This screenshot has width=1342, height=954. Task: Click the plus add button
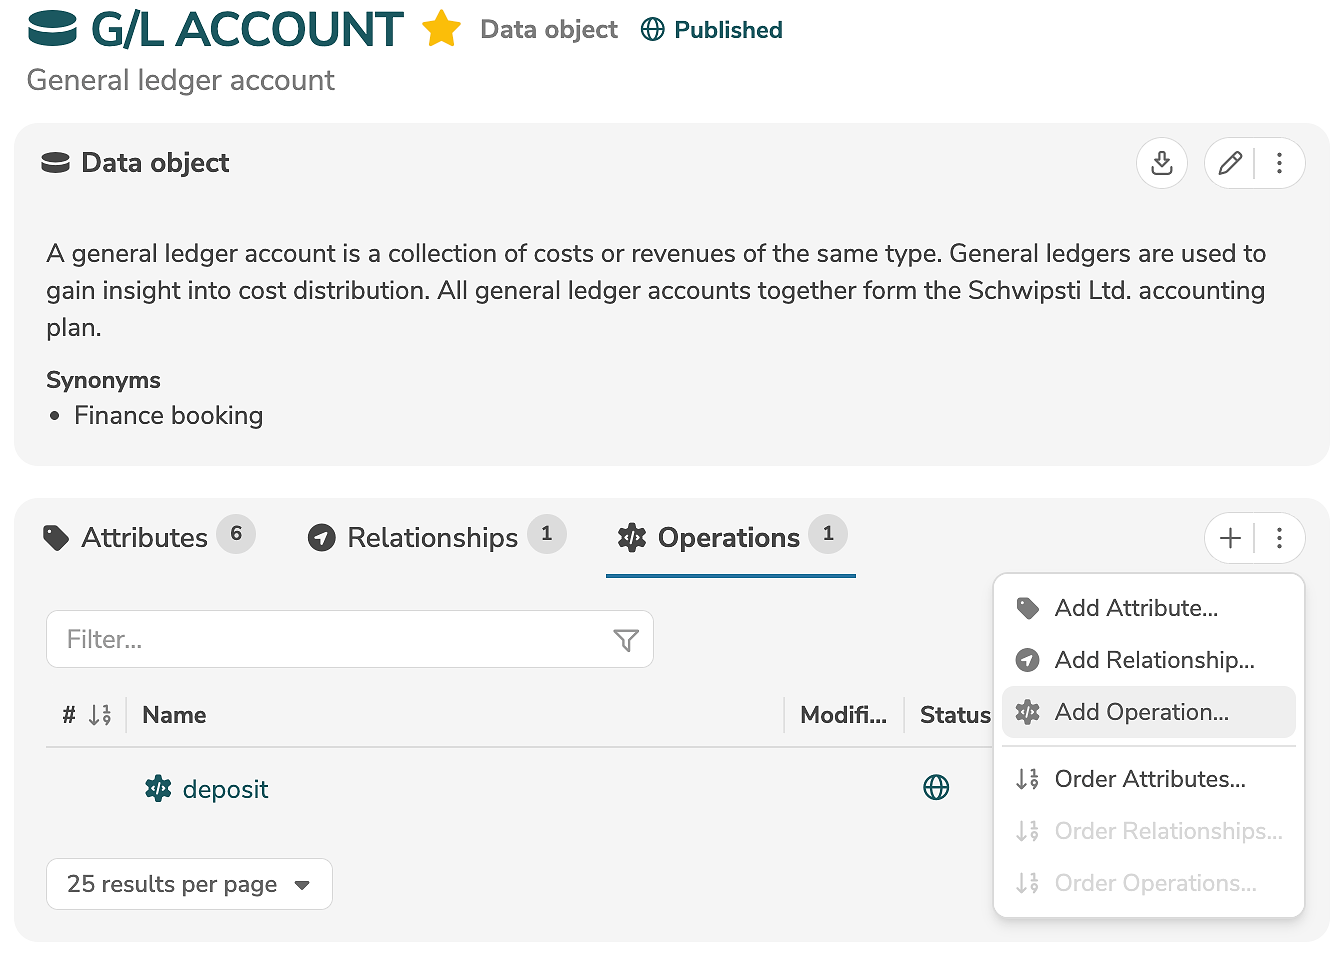tap(1230, 538)
